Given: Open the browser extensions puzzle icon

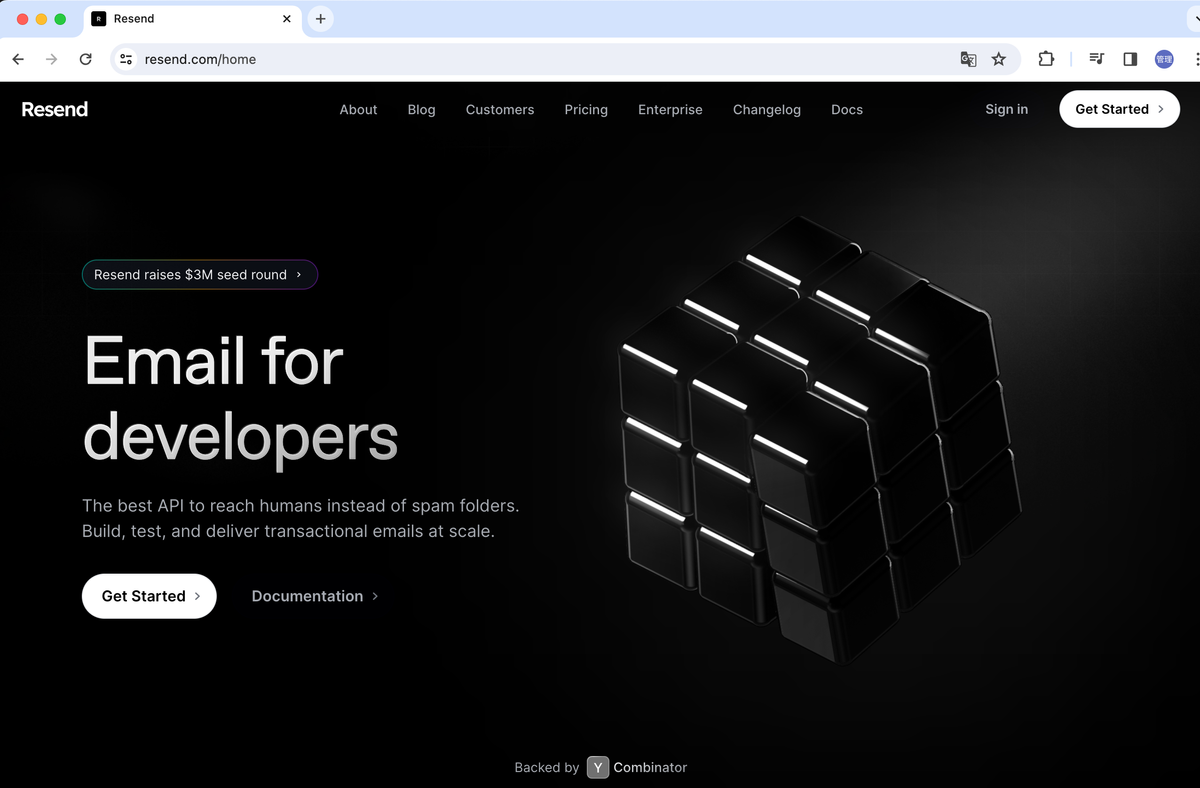Looking at the screenshot, I should tap(1046, 59).
